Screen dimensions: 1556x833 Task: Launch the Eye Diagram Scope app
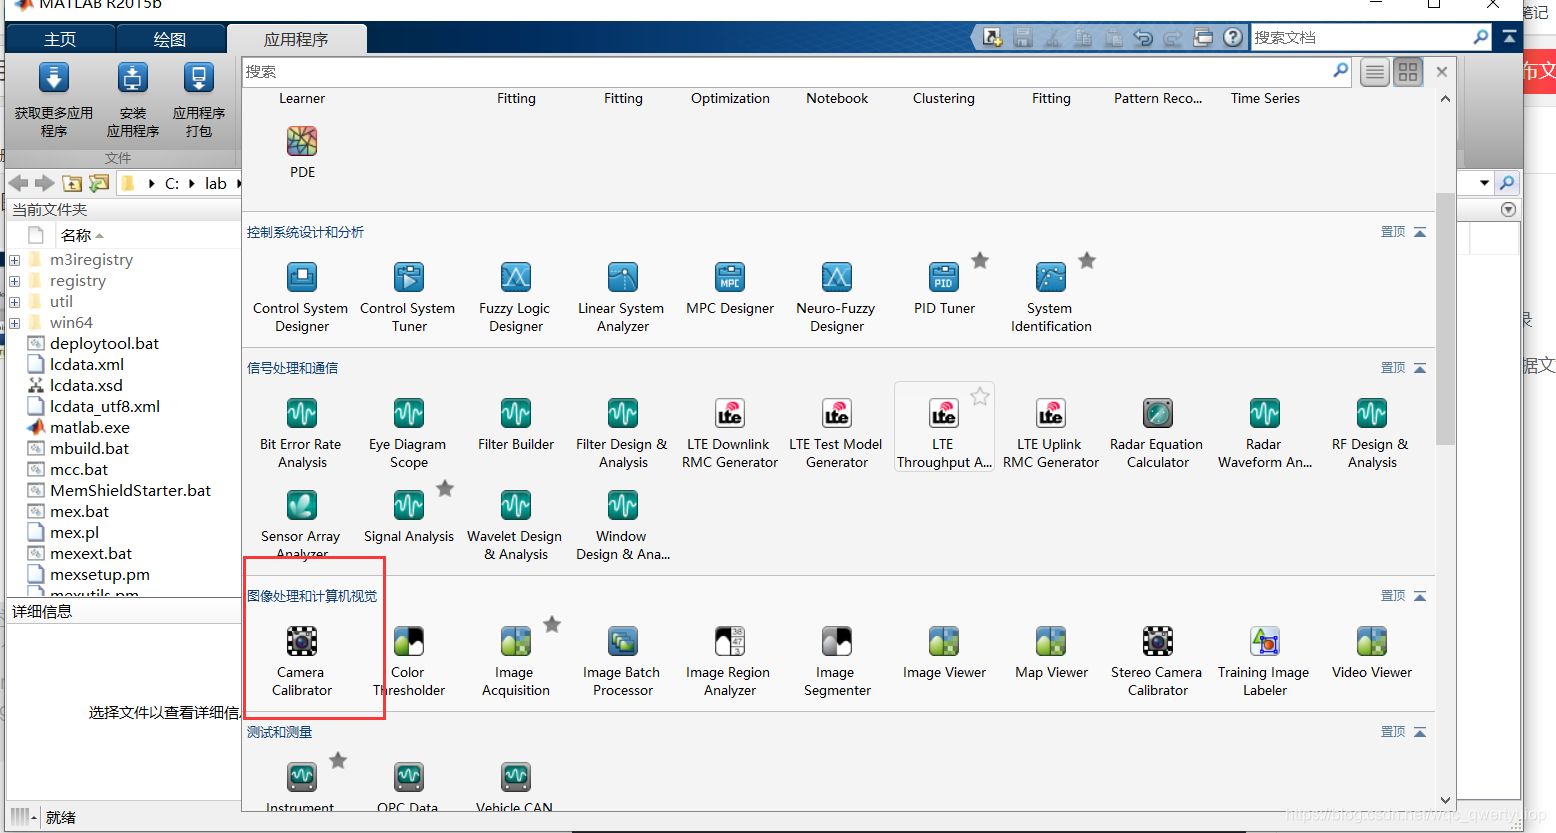point(408,432)
